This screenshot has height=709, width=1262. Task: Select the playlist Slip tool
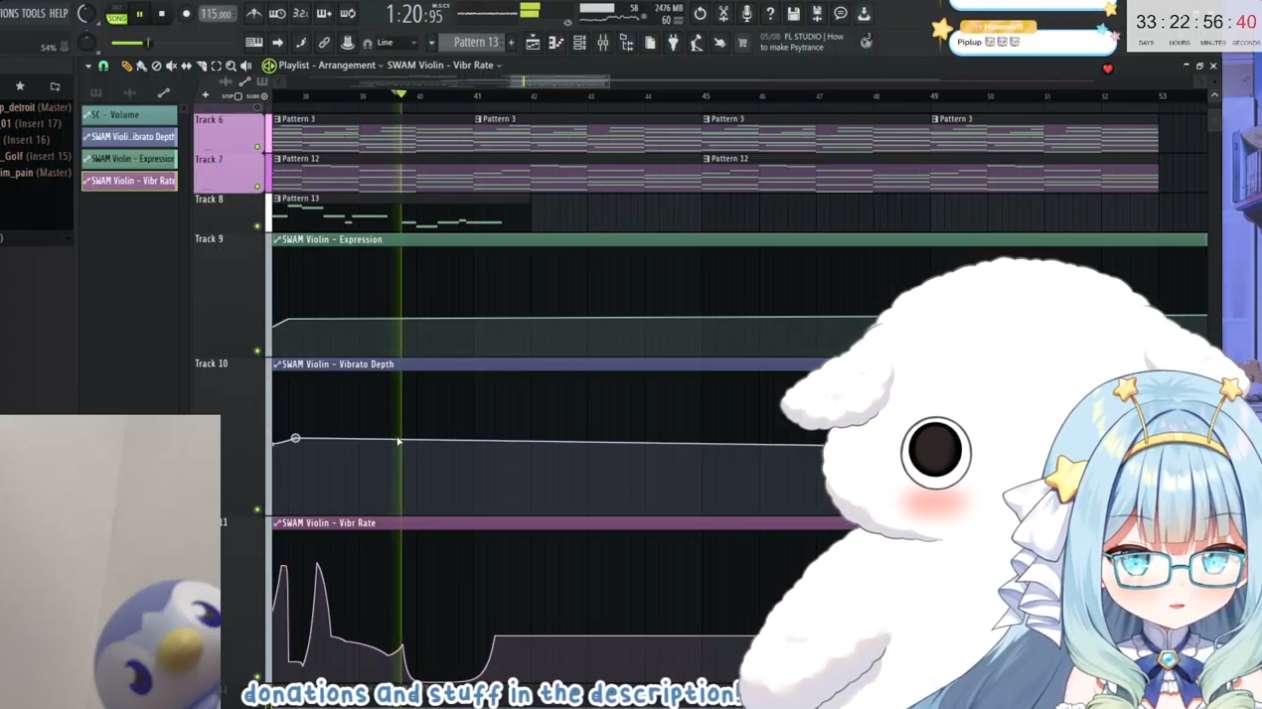pos(186,66)
